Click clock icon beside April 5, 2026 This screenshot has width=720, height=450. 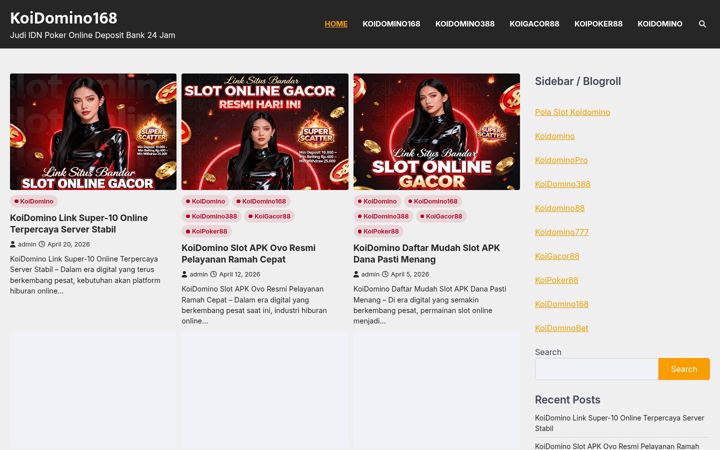385,274
